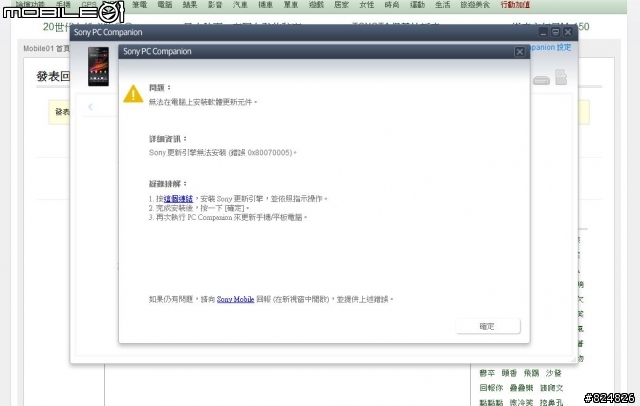The height and width of the screenshot is (406, 640).
Task: Click the grey memory card icon in PC Companion
Action: [x=561, y=77]
